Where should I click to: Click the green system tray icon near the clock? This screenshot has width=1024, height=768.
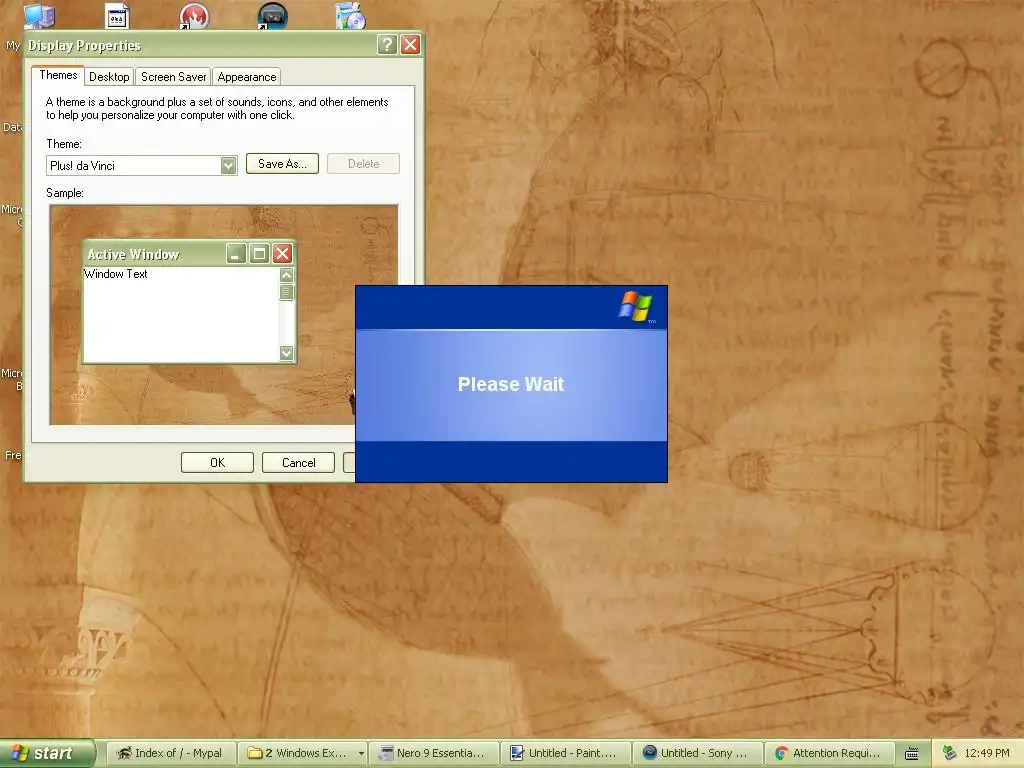949,753
